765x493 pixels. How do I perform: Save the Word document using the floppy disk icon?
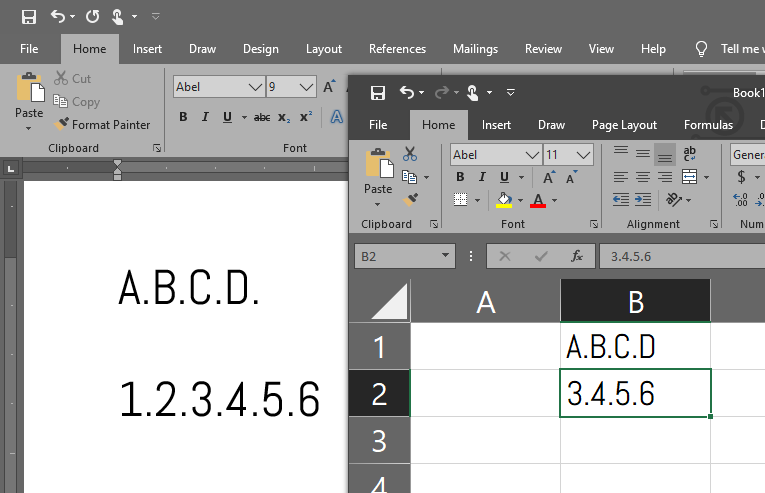coord(29,17)
